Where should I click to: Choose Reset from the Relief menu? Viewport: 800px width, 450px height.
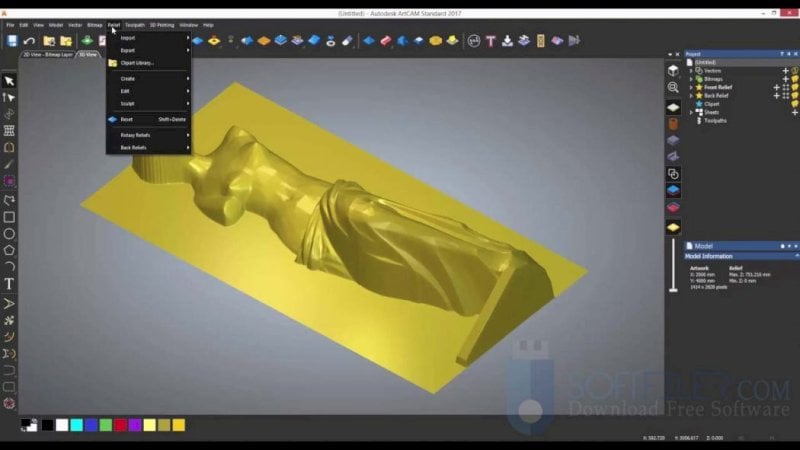coord(148,119)
